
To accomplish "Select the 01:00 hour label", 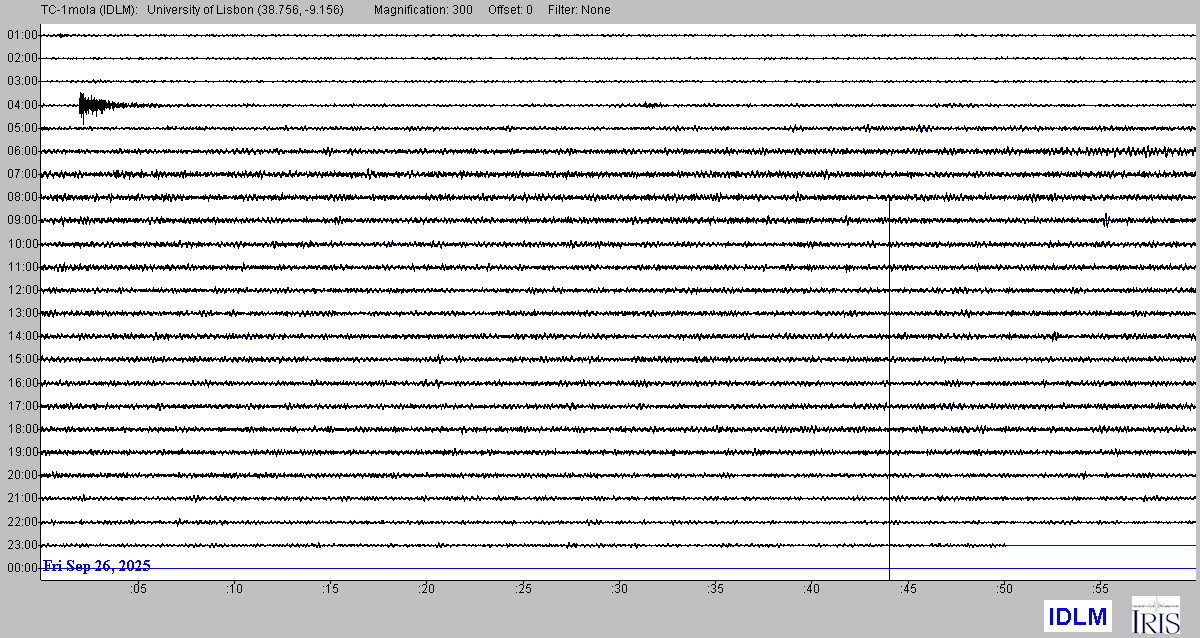I will coord(22,35).
